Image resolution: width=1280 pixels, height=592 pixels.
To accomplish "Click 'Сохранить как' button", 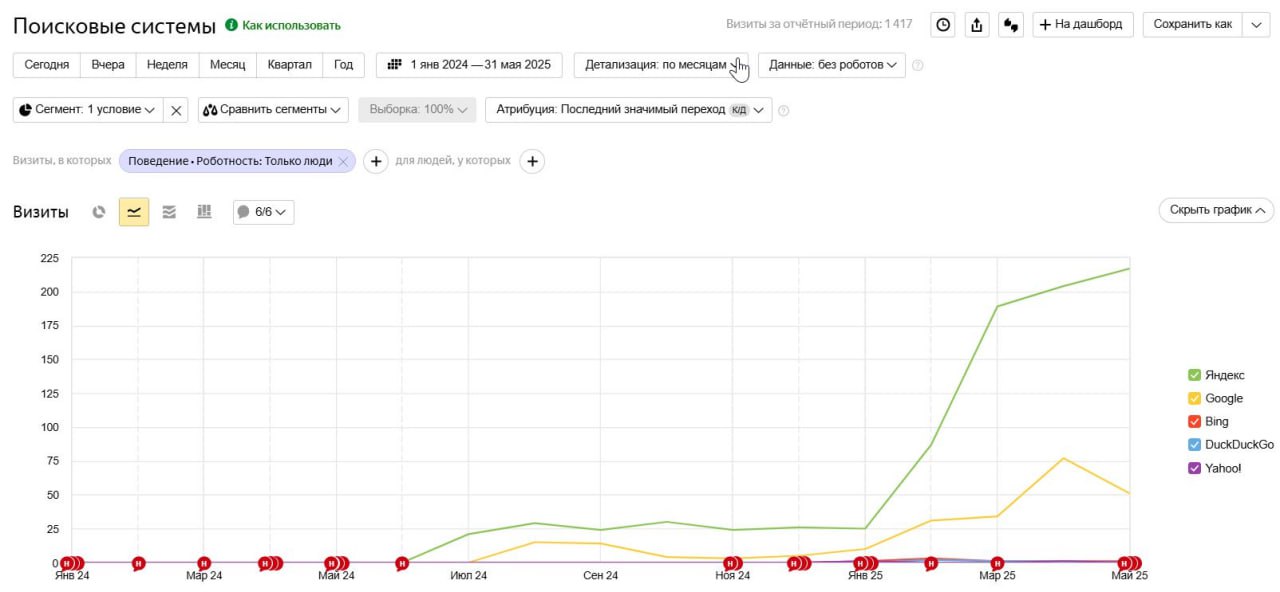I will click(x=1192, y=24).
